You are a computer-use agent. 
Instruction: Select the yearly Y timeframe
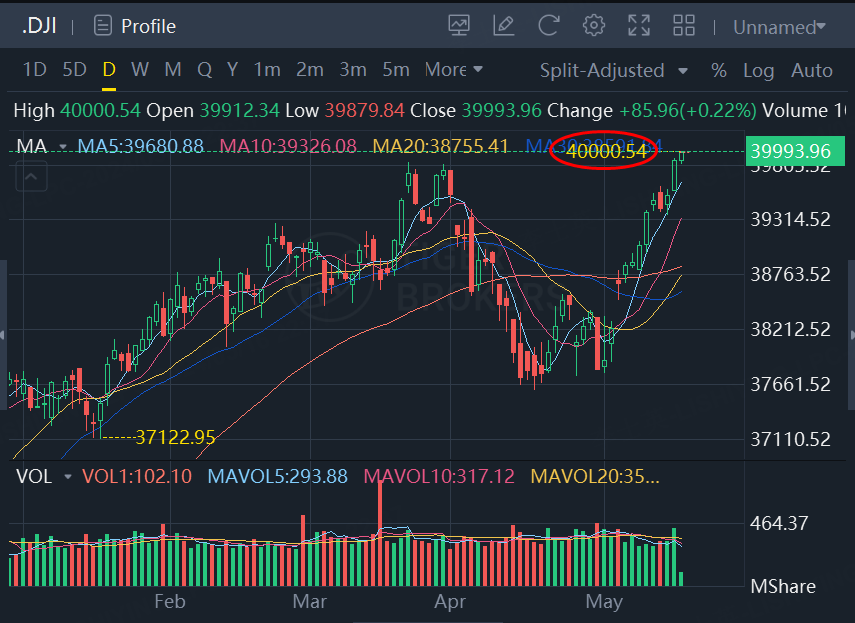232,70
